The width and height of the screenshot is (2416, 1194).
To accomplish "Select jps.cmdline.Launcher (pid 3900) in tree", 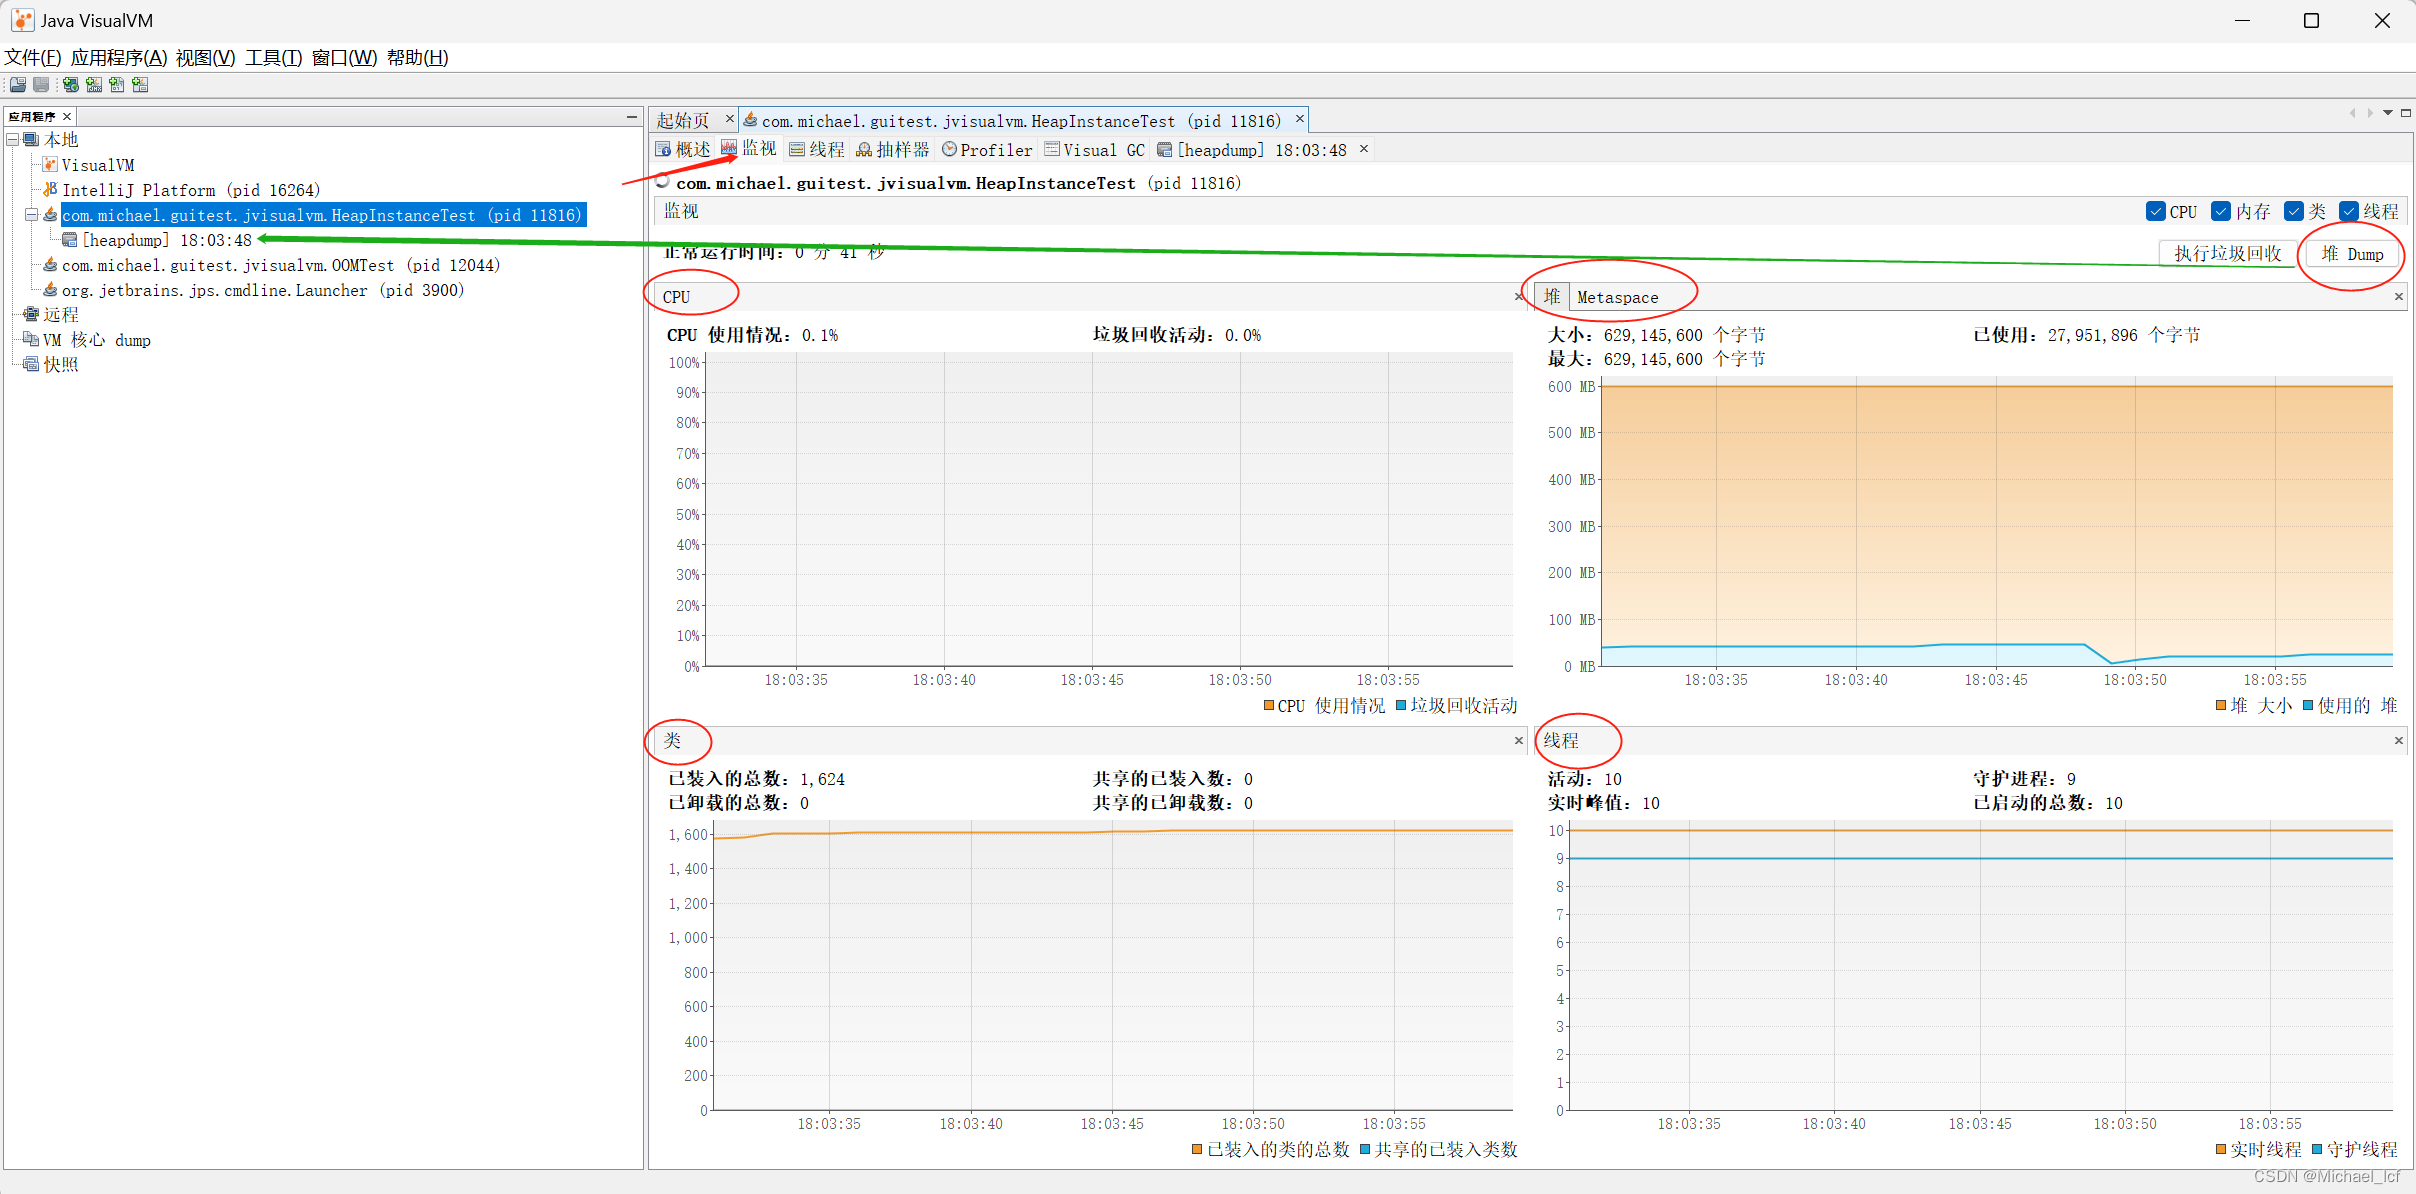I will (263, 290).
